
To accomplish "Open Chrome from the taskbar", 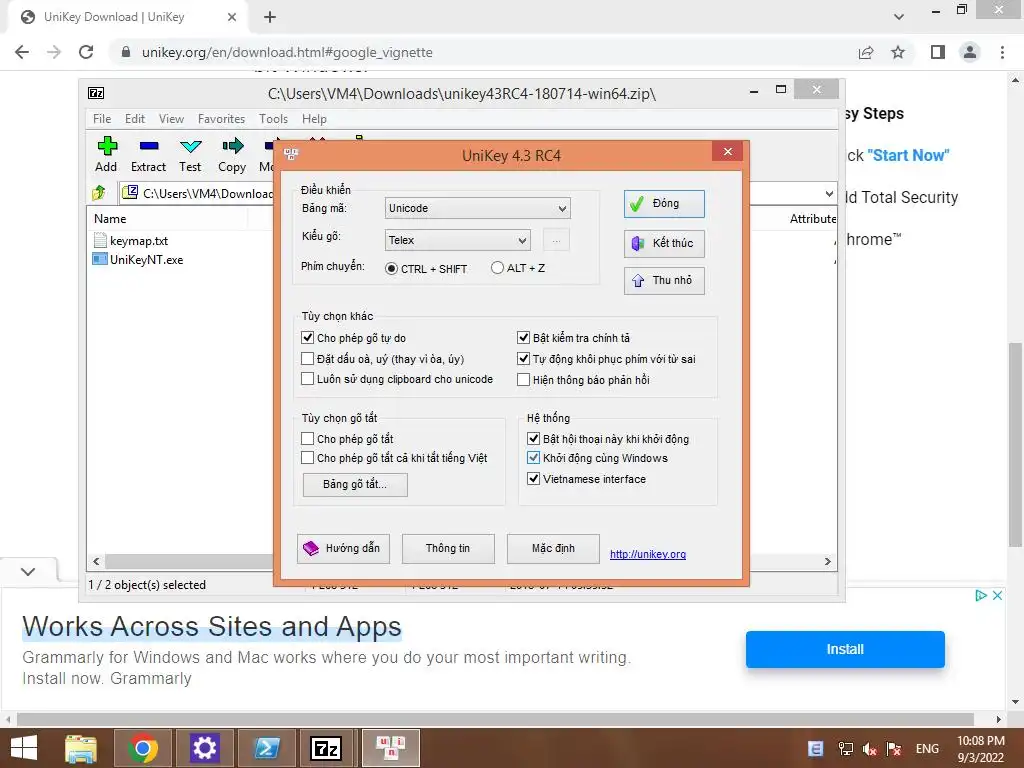I will [x=143, y=748].
